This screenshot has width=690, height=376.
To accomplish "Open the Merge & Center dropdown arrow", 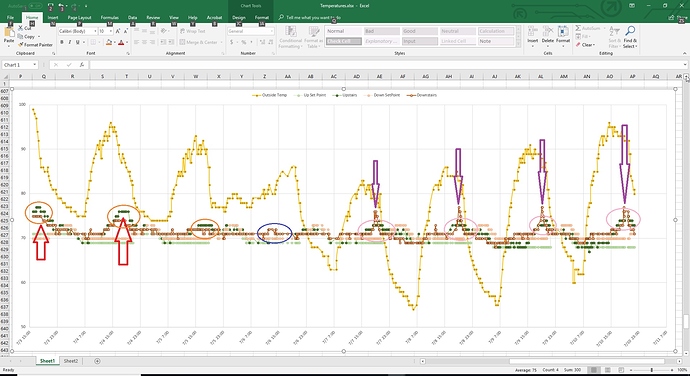I will (x=221, y=42).
